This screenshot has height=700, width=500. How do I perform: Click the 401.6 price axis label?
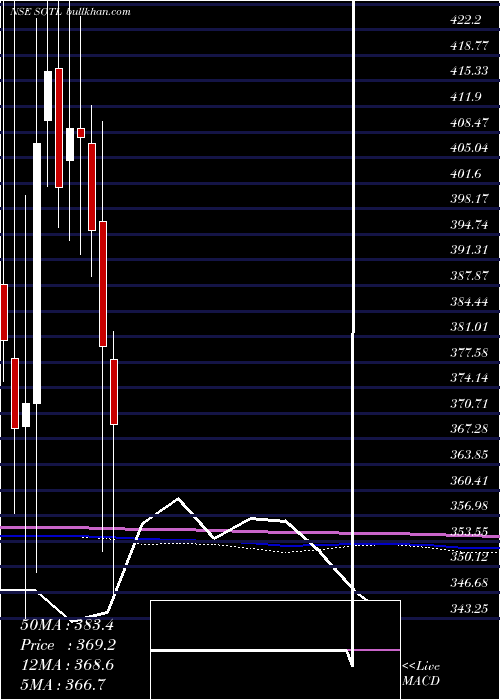pyautogui.click(x=468, y=173)
